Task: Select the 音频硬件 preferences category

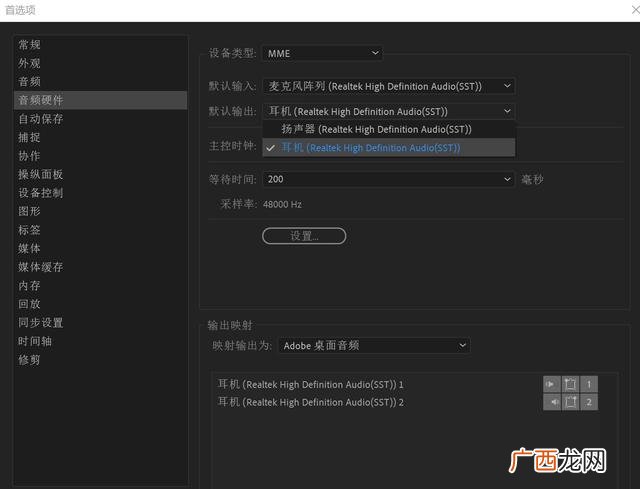Action: pyautogui.click(x=100, y=100)
